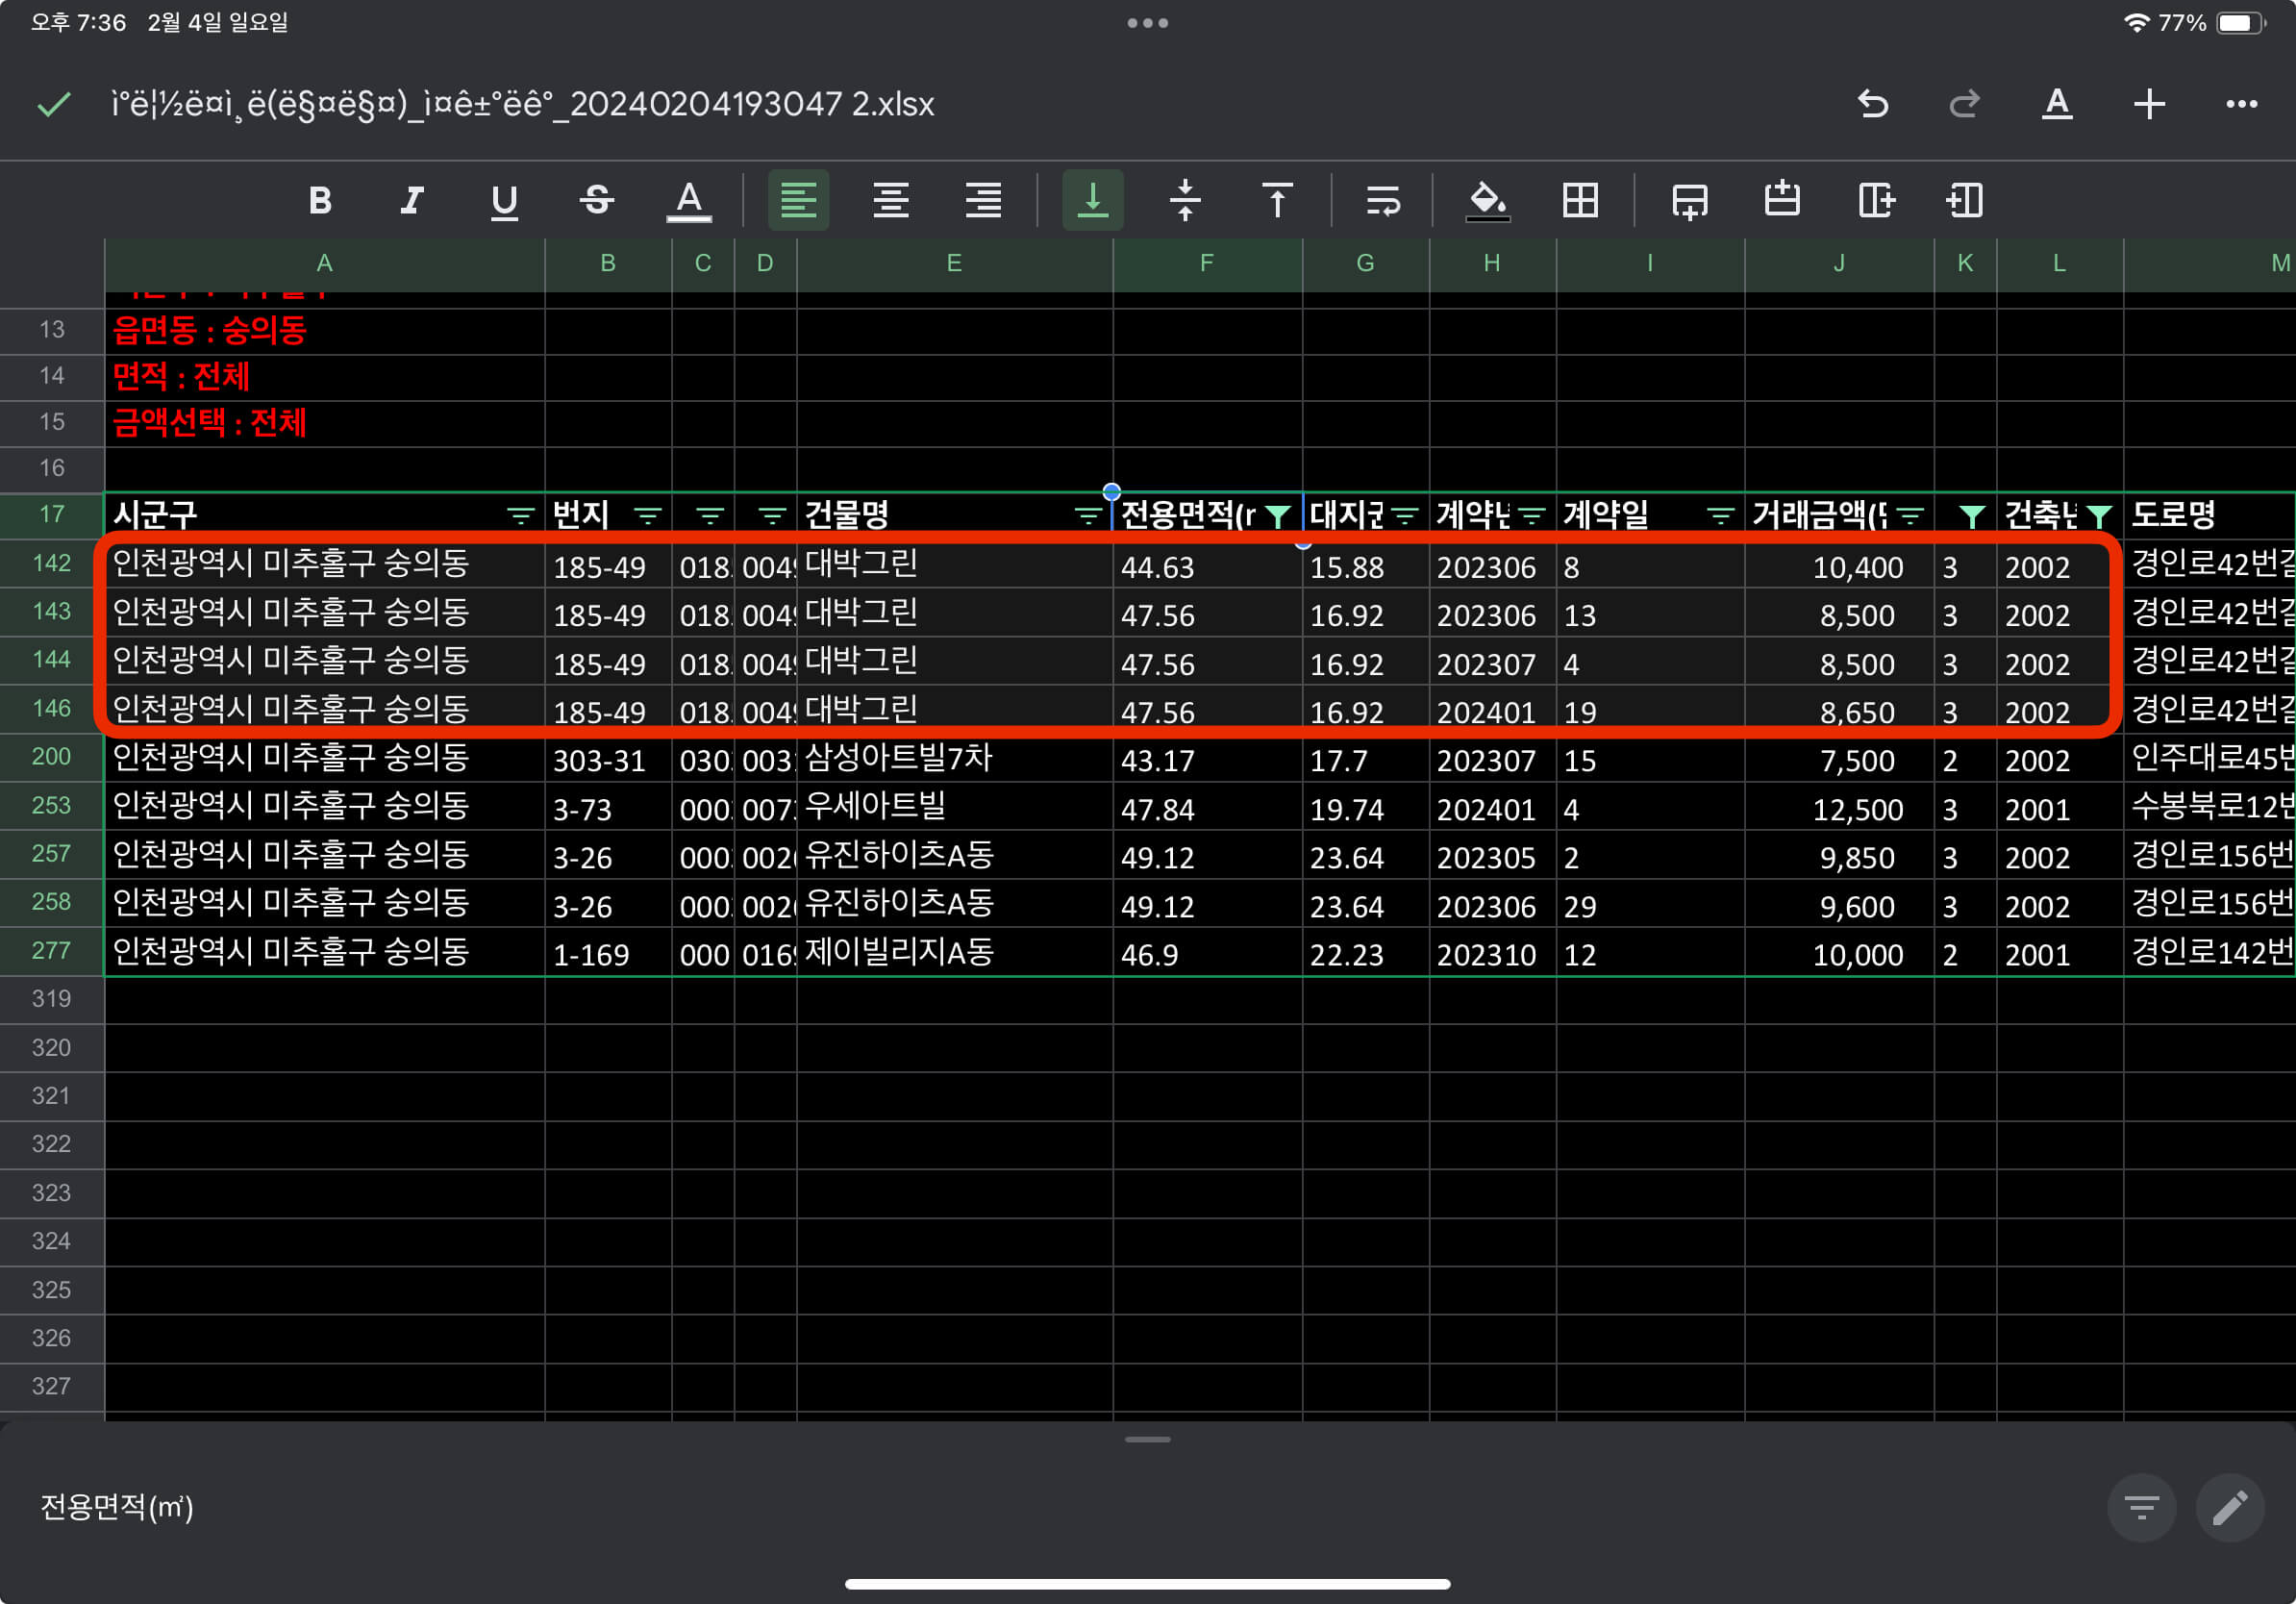Open the three-dot more options menu
This screenshot has height=1604, width=2296.
[x=2241, y=104]
